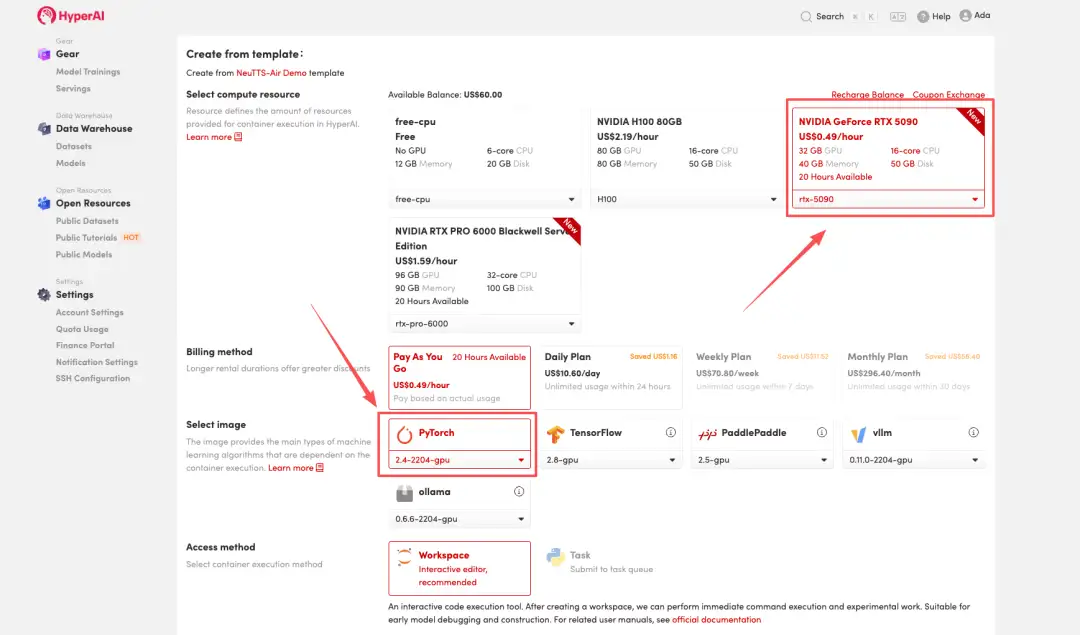Choose the Monthly Plan billing option

coord(913,377)
